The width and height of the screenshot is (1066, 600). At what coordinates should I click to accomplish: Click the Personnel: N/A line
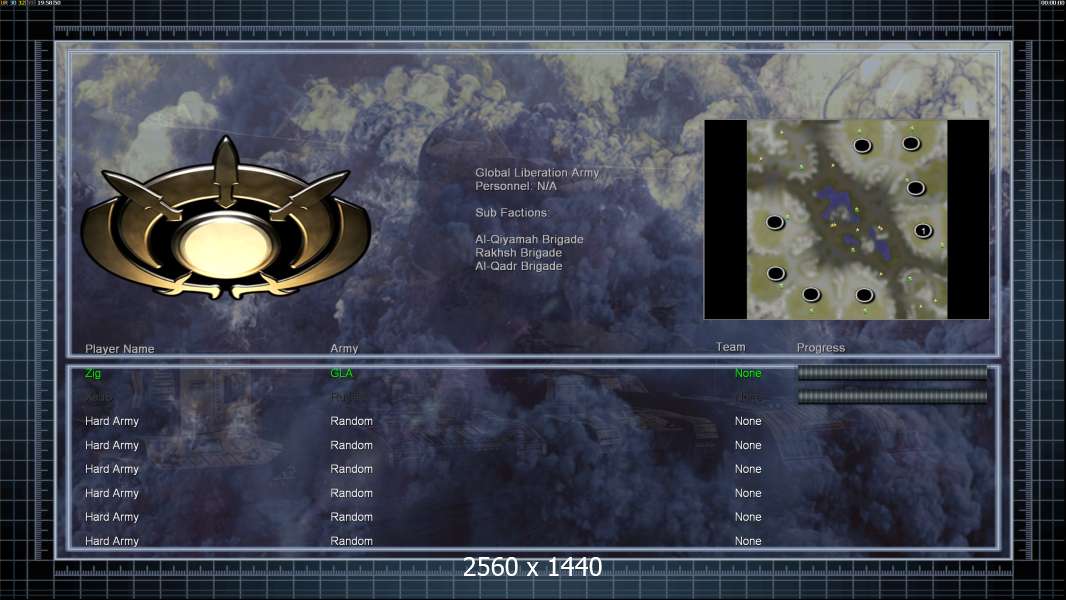[516, 186]
